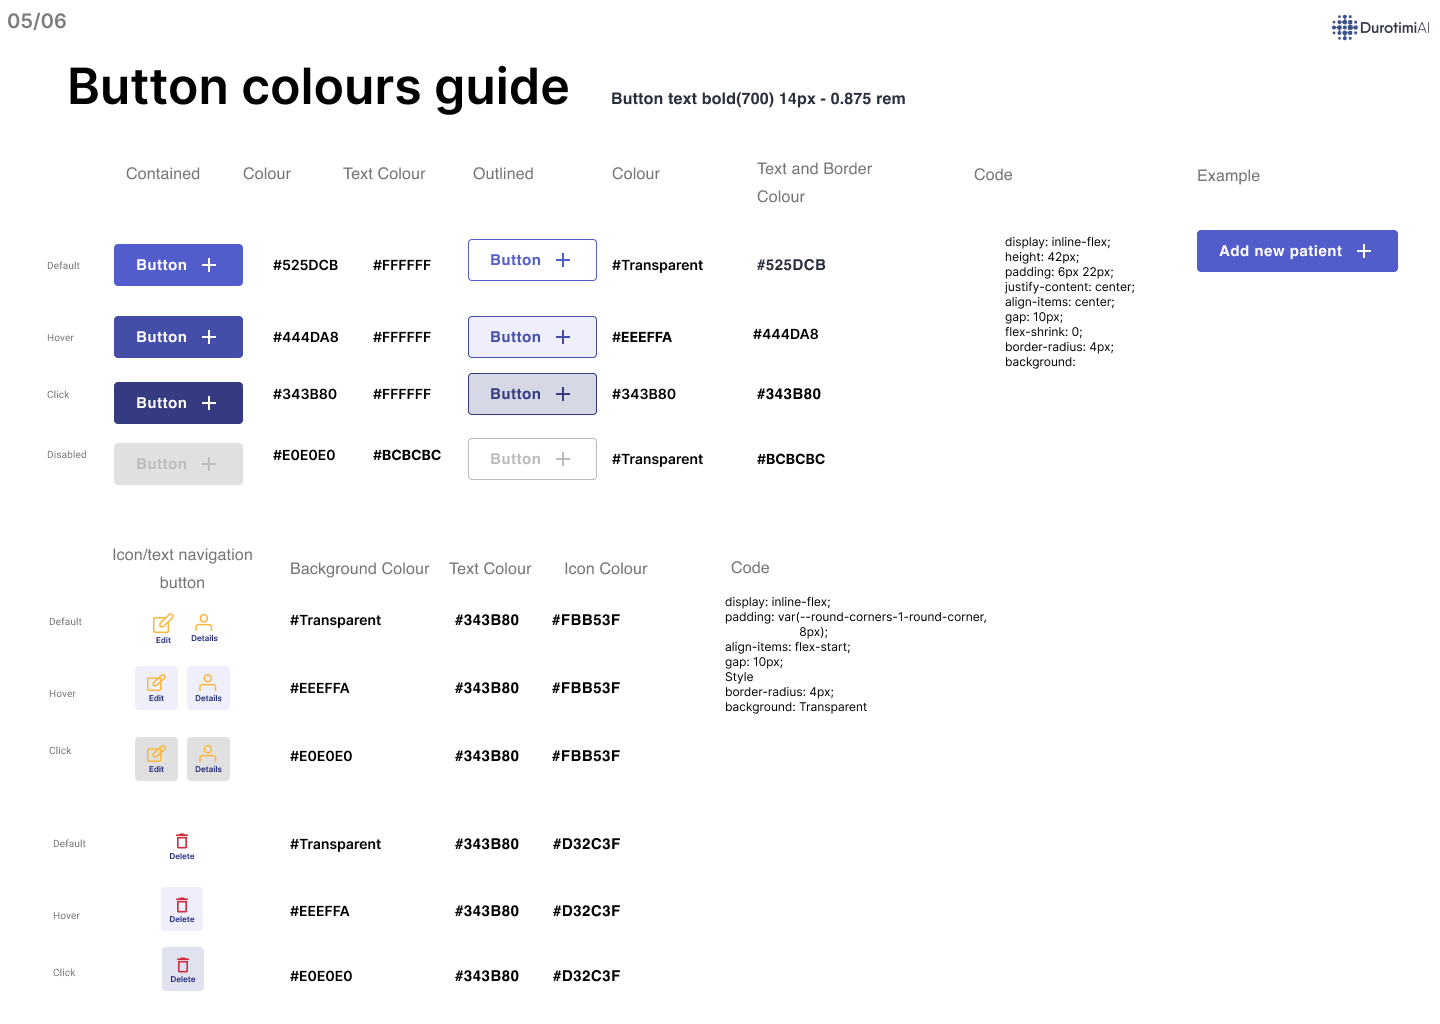Click the Button colours guide heading

coord(317,87)
